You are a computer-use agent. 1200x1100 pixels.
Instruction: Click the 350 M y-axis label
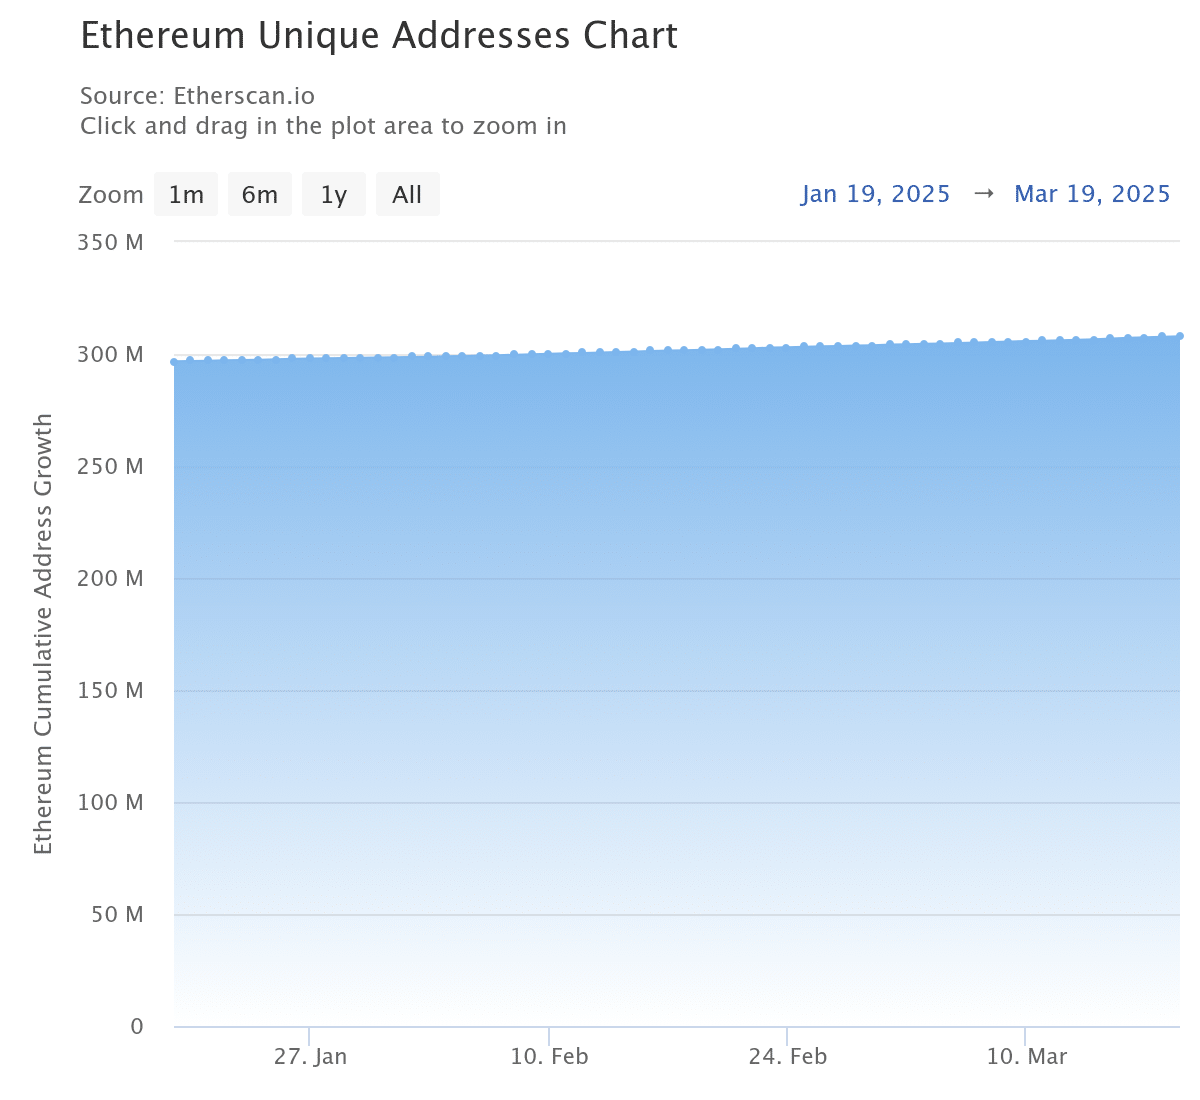(x=110, y=242)
